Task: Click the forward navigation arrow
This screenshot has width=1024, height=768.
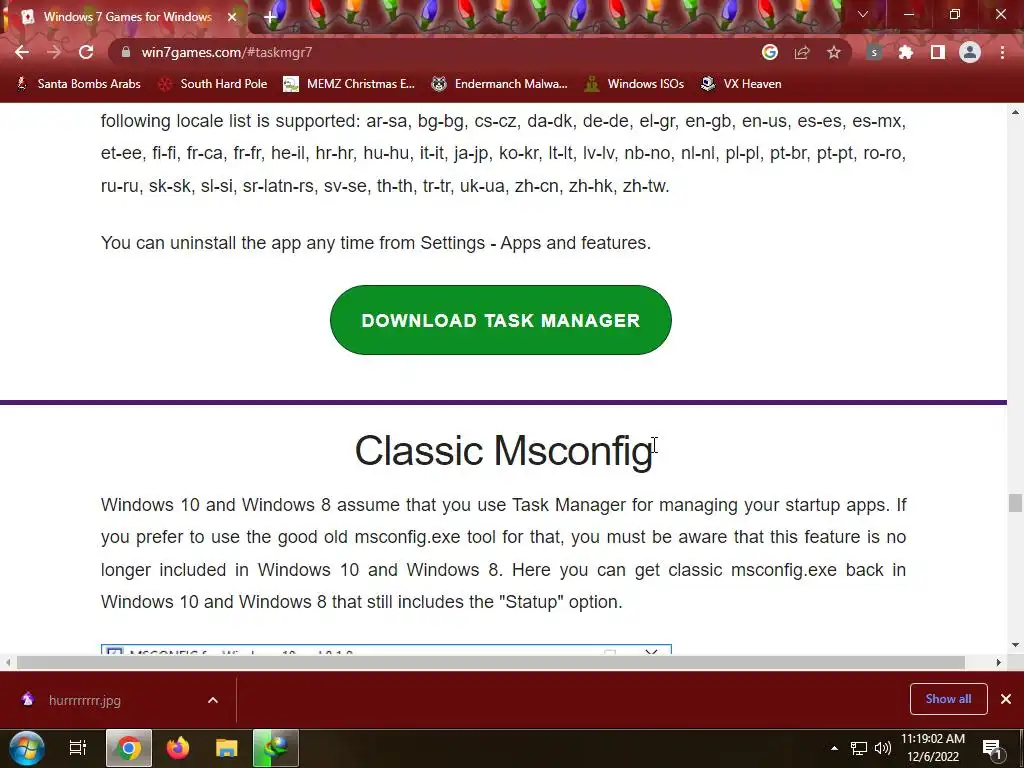Action: 54,52
